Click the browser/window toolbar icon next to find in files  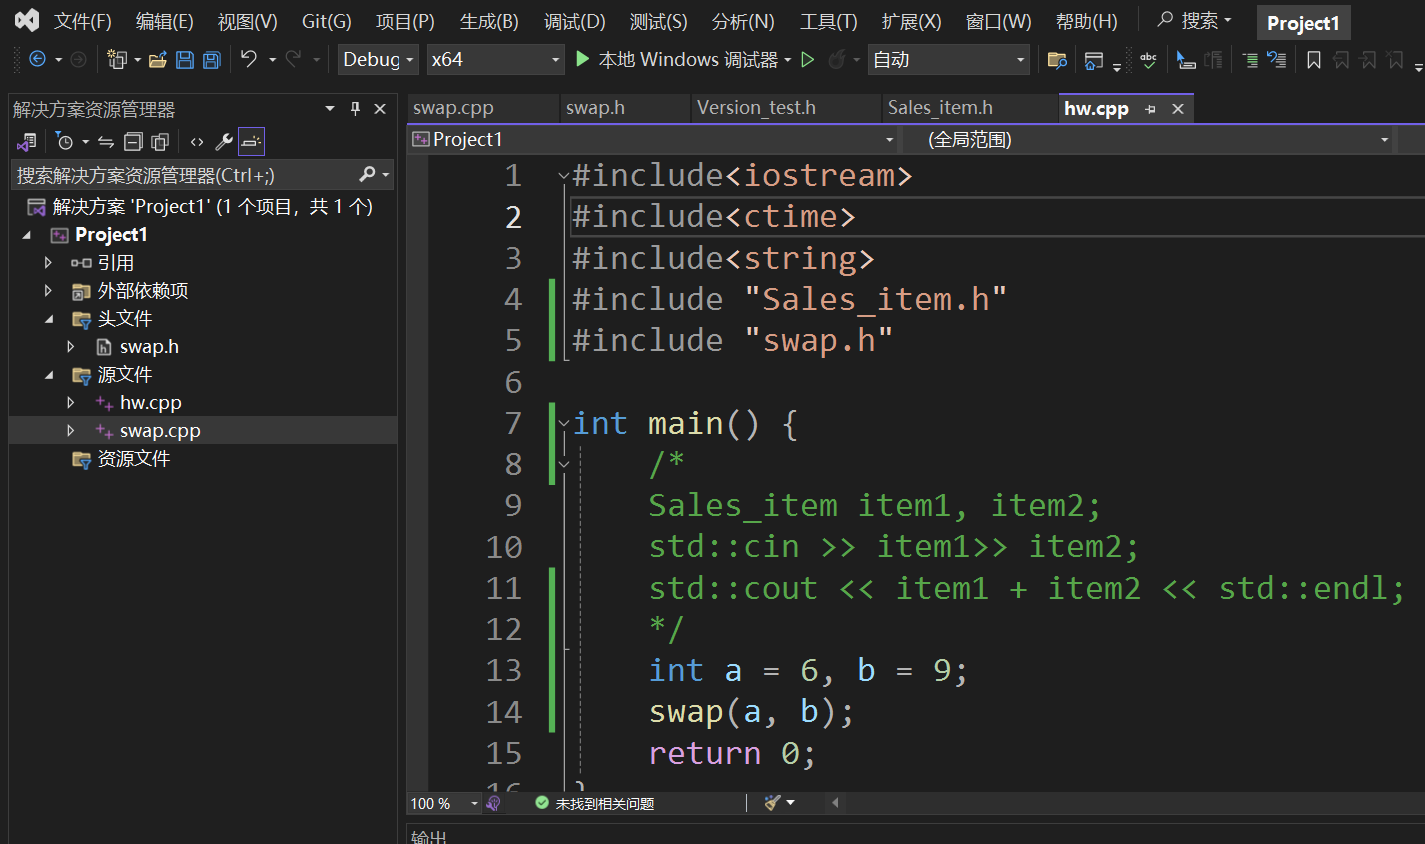point(1094,61)
